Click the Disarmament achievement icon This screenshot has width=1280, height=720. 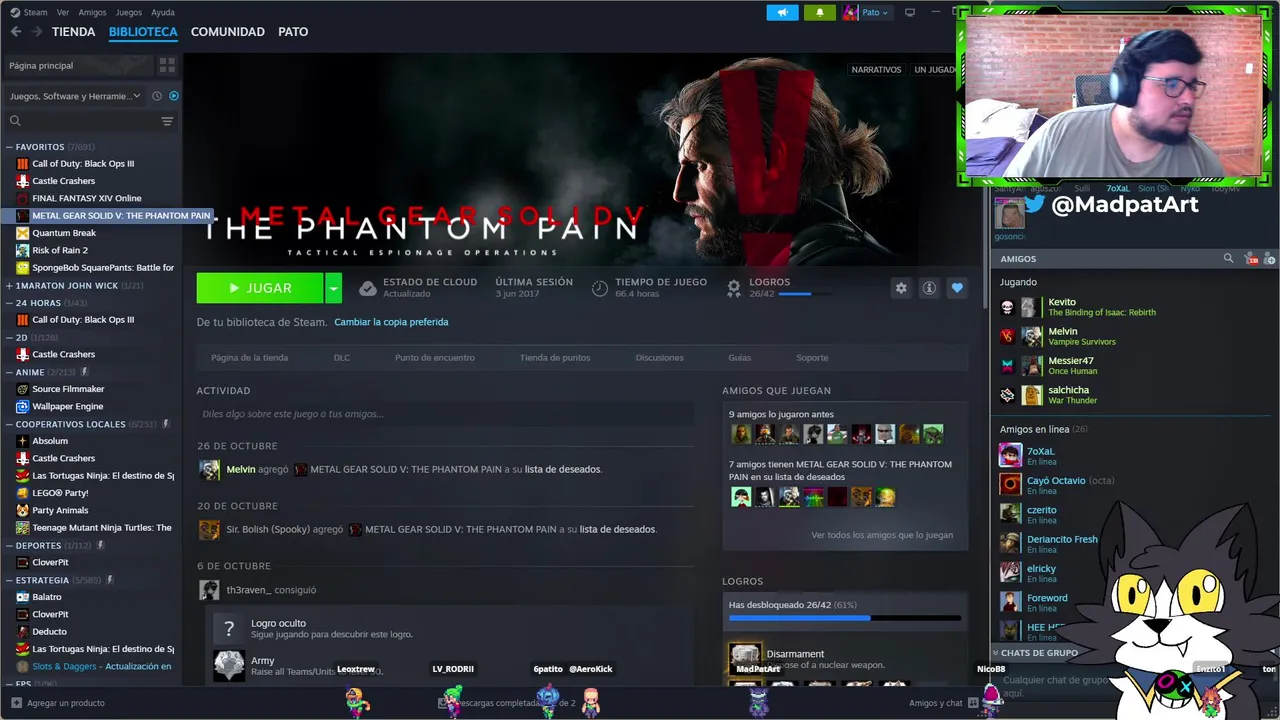pyautogui.click(x=745, y=659)
